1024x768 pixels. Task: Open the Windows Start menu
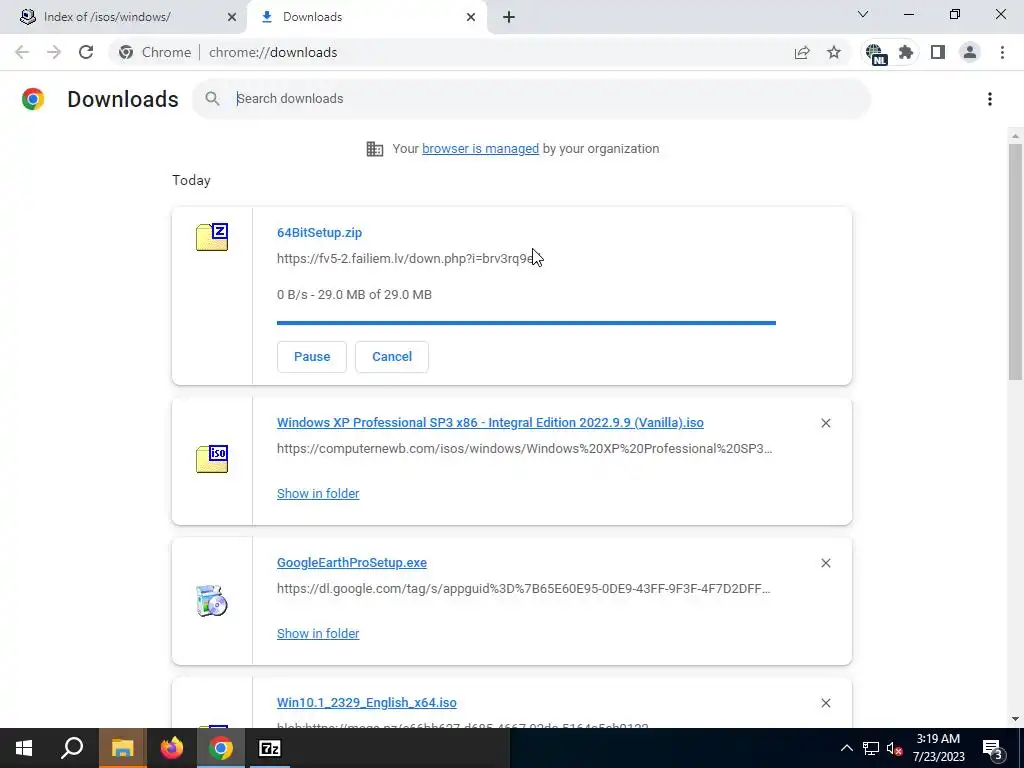coord(24,748)
